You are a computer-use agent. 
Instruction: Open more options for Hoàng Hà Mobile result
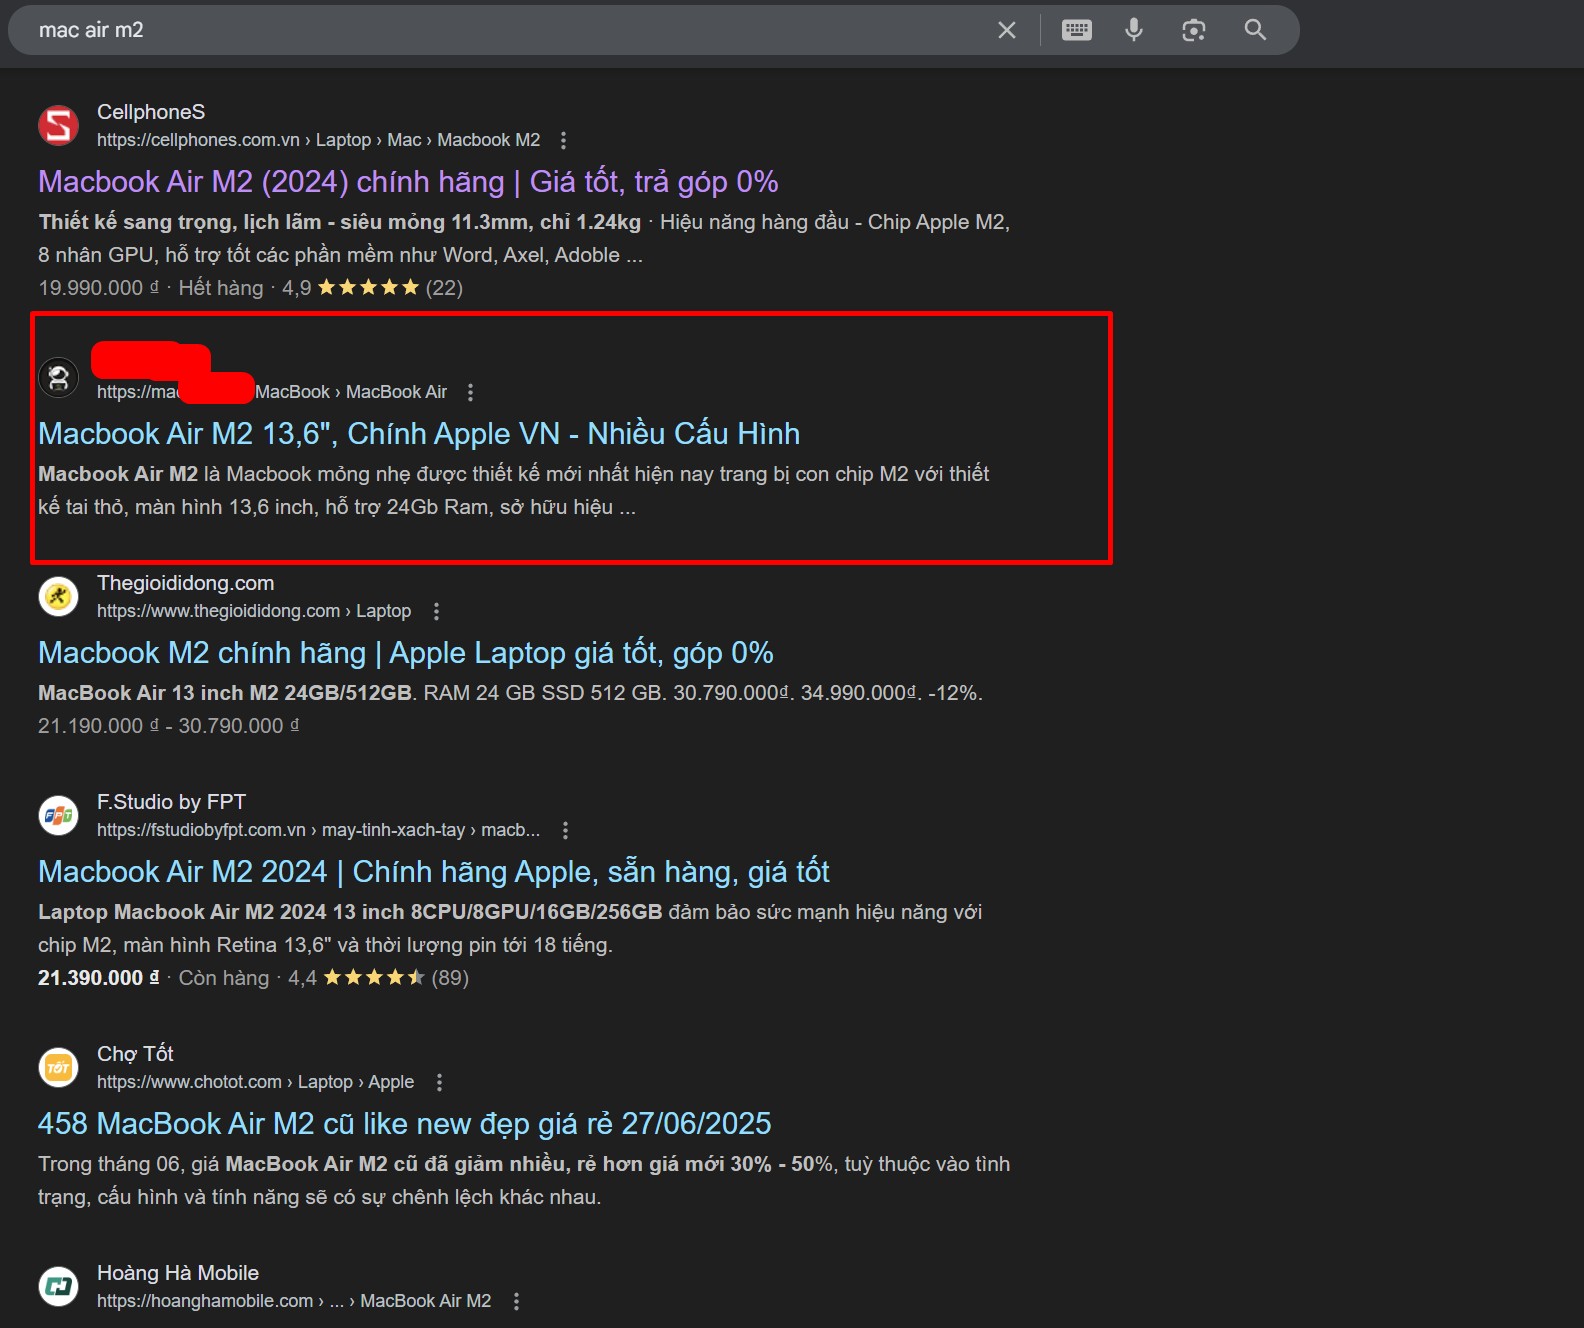516,1301
